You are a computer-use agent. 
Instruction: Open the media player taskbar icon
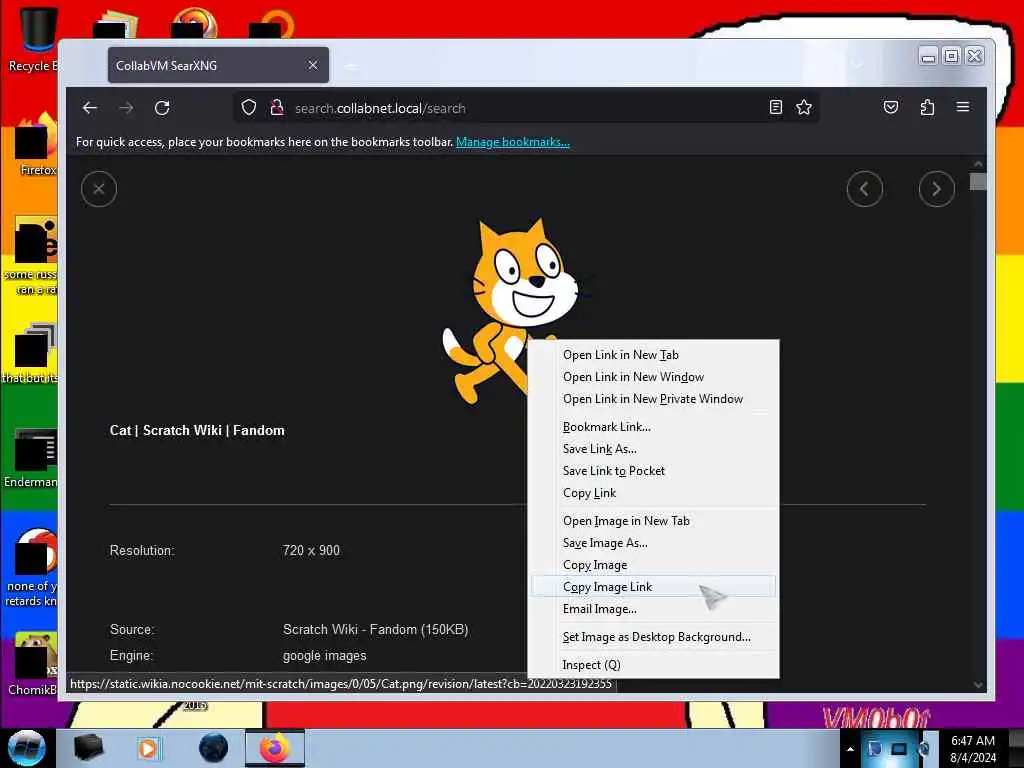coord(148,748)
